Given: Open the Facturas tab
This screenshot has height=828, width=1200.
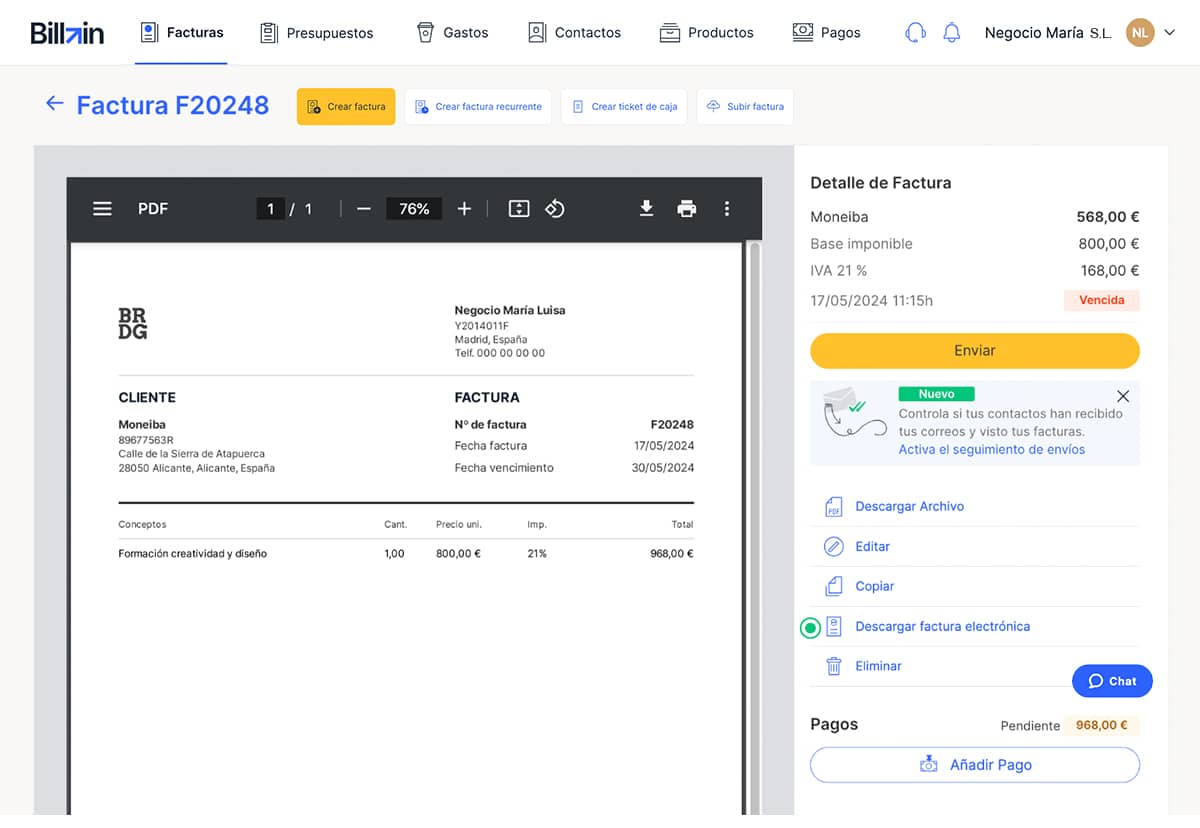Looking at the screenshot, I should tap(182, 33).
